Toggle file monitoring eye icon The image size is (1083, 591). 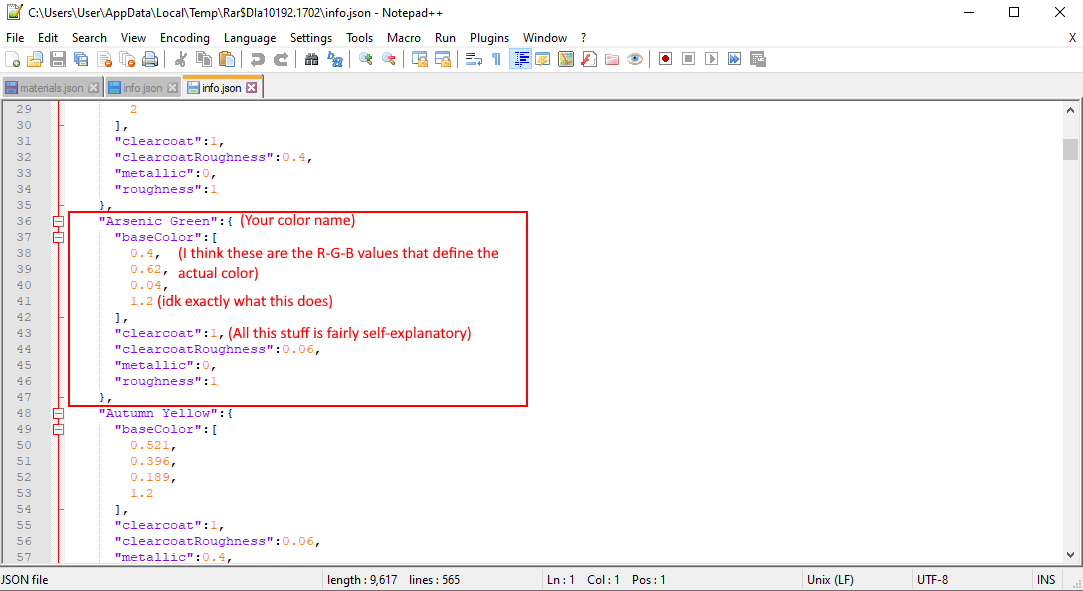[635, 59]
